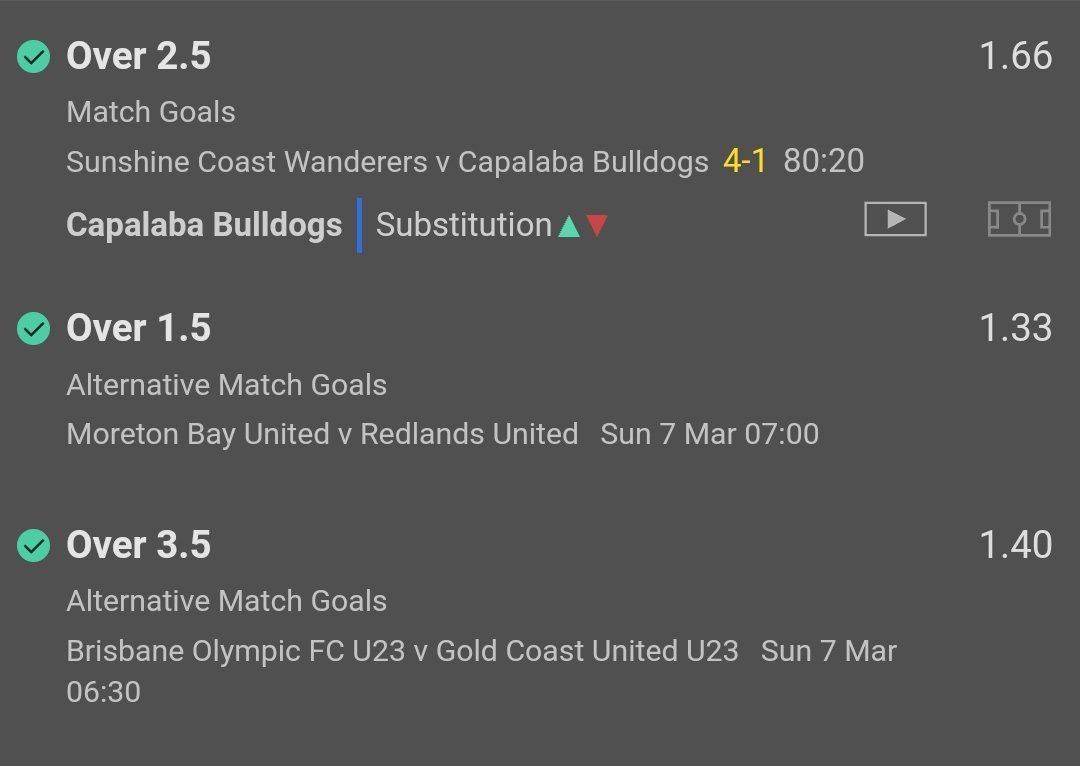Toggle the green check beside Over 3.5
1080x766 pixels.
coord(34,545)
